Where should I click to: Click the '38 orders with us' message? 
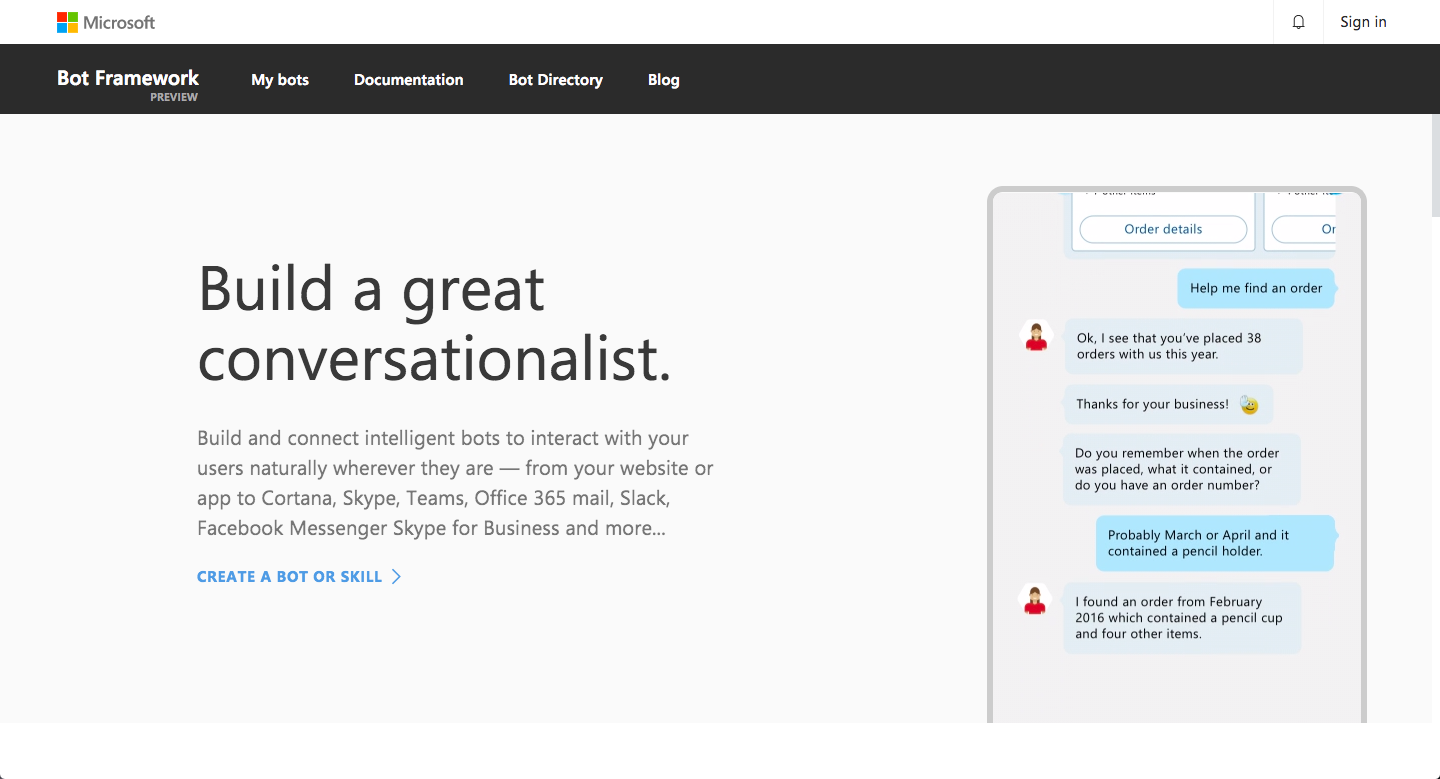(1181, 346)
